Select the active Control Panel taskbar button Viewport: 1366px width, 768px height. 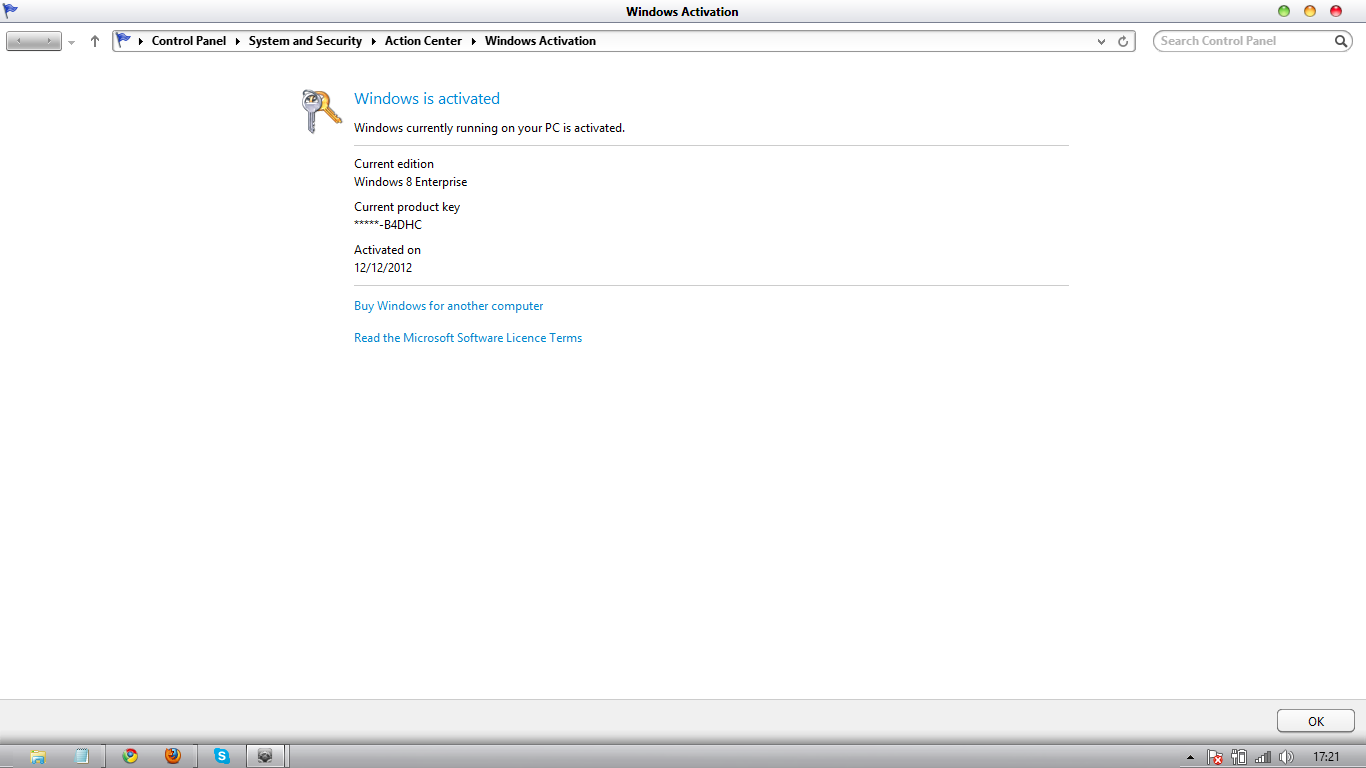[x=266, y=756]
